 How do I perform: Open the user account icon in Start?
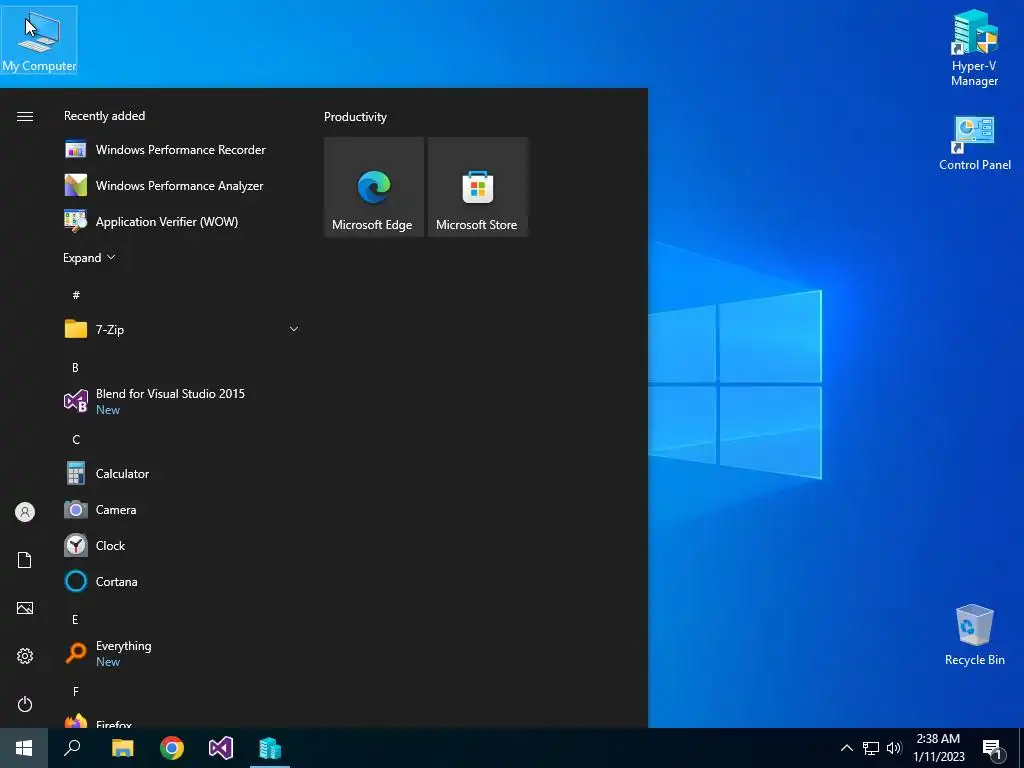pos(25,512)
